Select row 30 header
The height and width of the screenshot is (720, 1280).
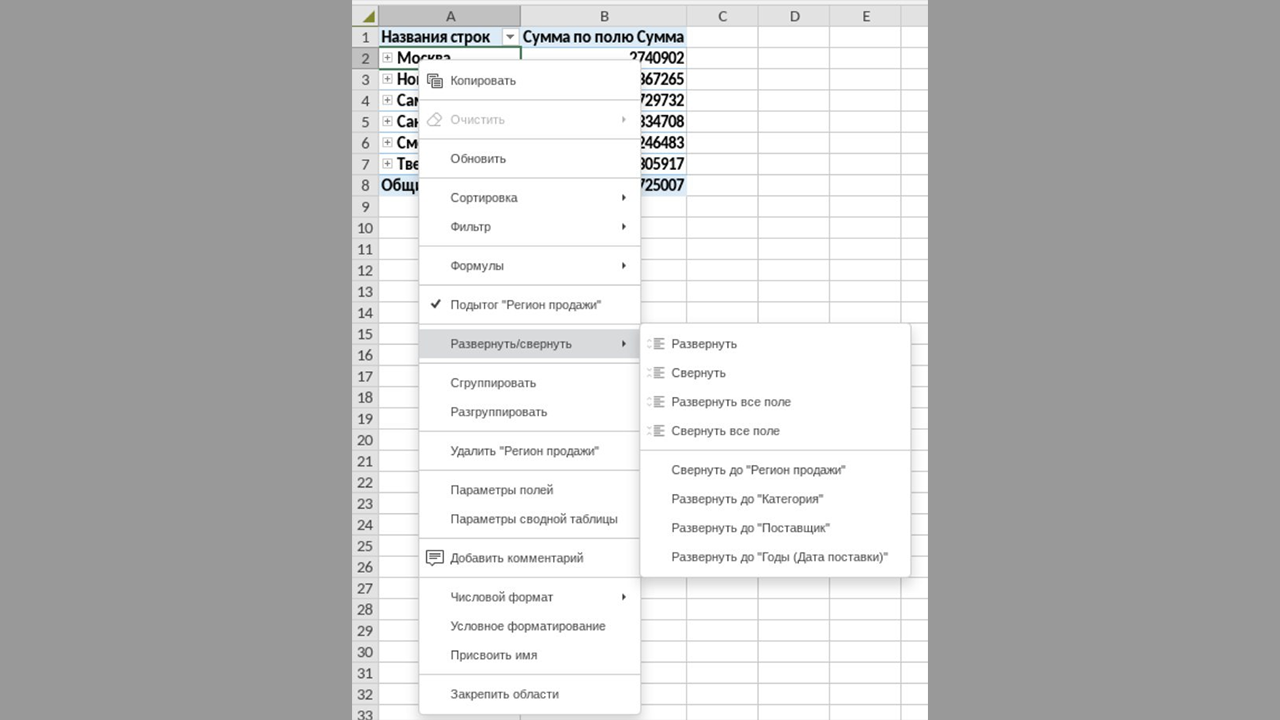[x=366, y=652]
